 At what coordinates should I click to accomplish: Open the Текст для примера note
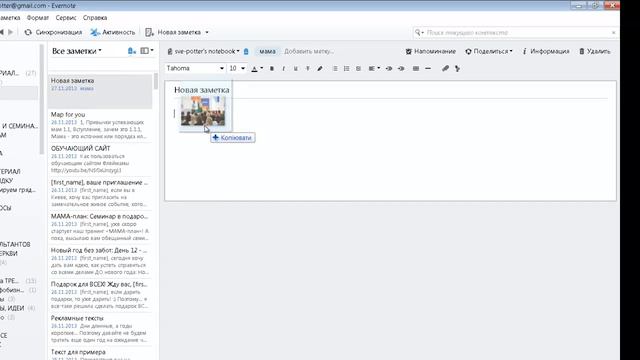(x=100, y=353)
